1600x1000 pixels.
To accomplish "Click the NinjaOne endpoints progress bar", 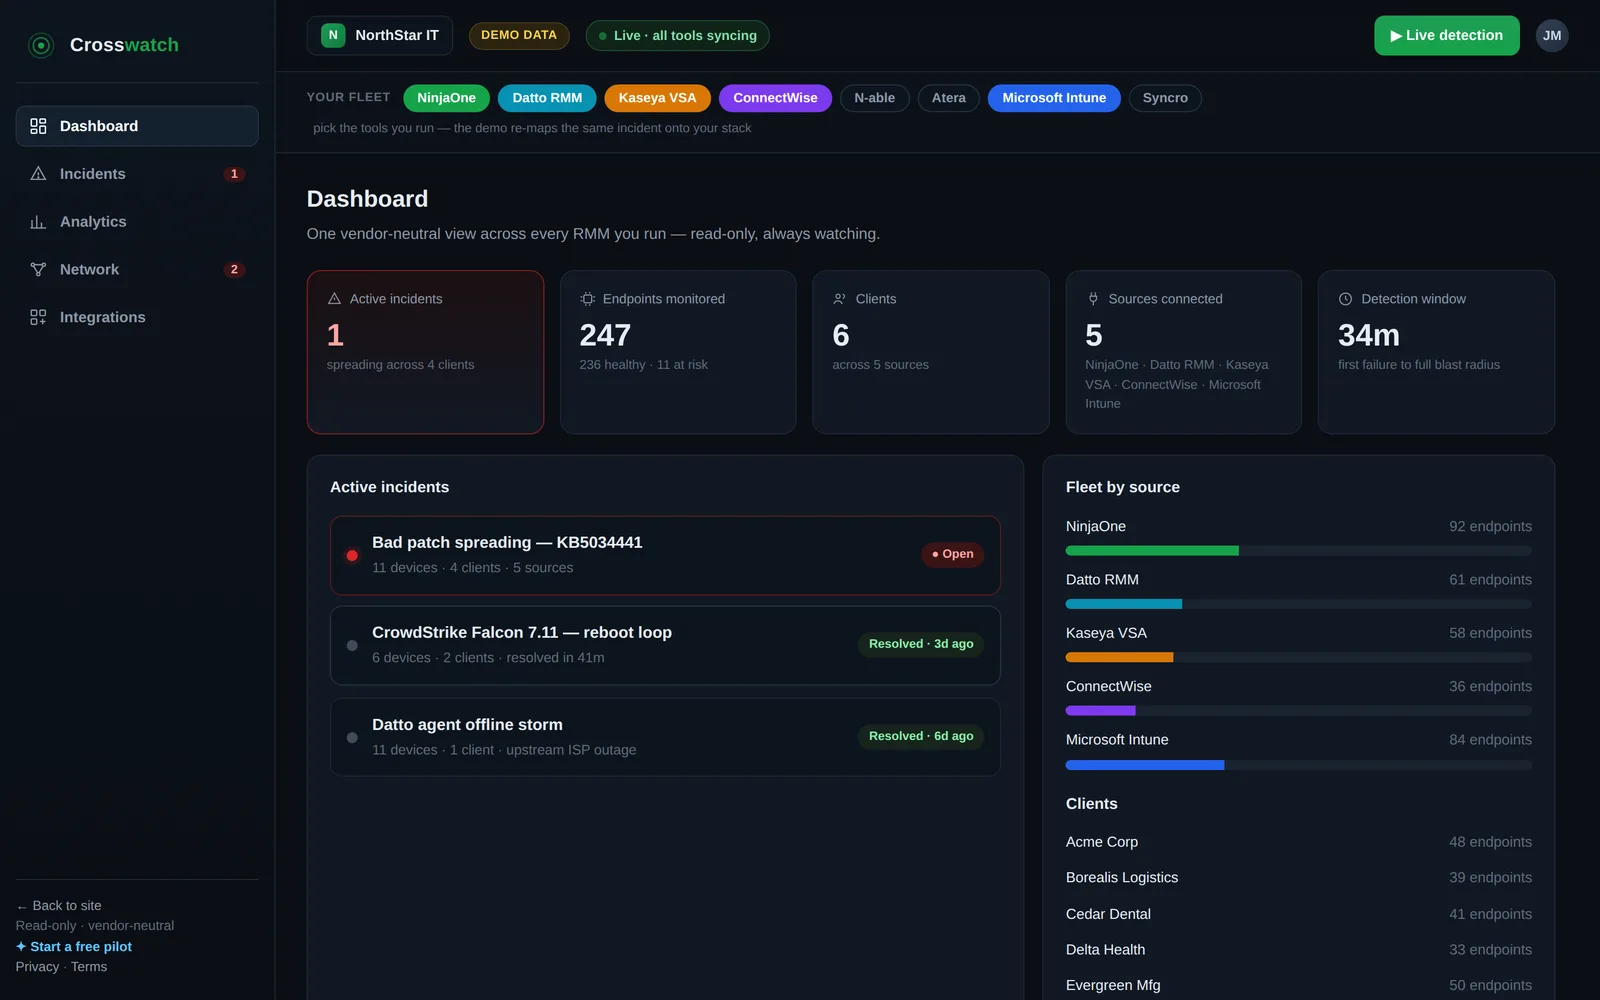I will pyautogui.click(x=1299, y=551).
